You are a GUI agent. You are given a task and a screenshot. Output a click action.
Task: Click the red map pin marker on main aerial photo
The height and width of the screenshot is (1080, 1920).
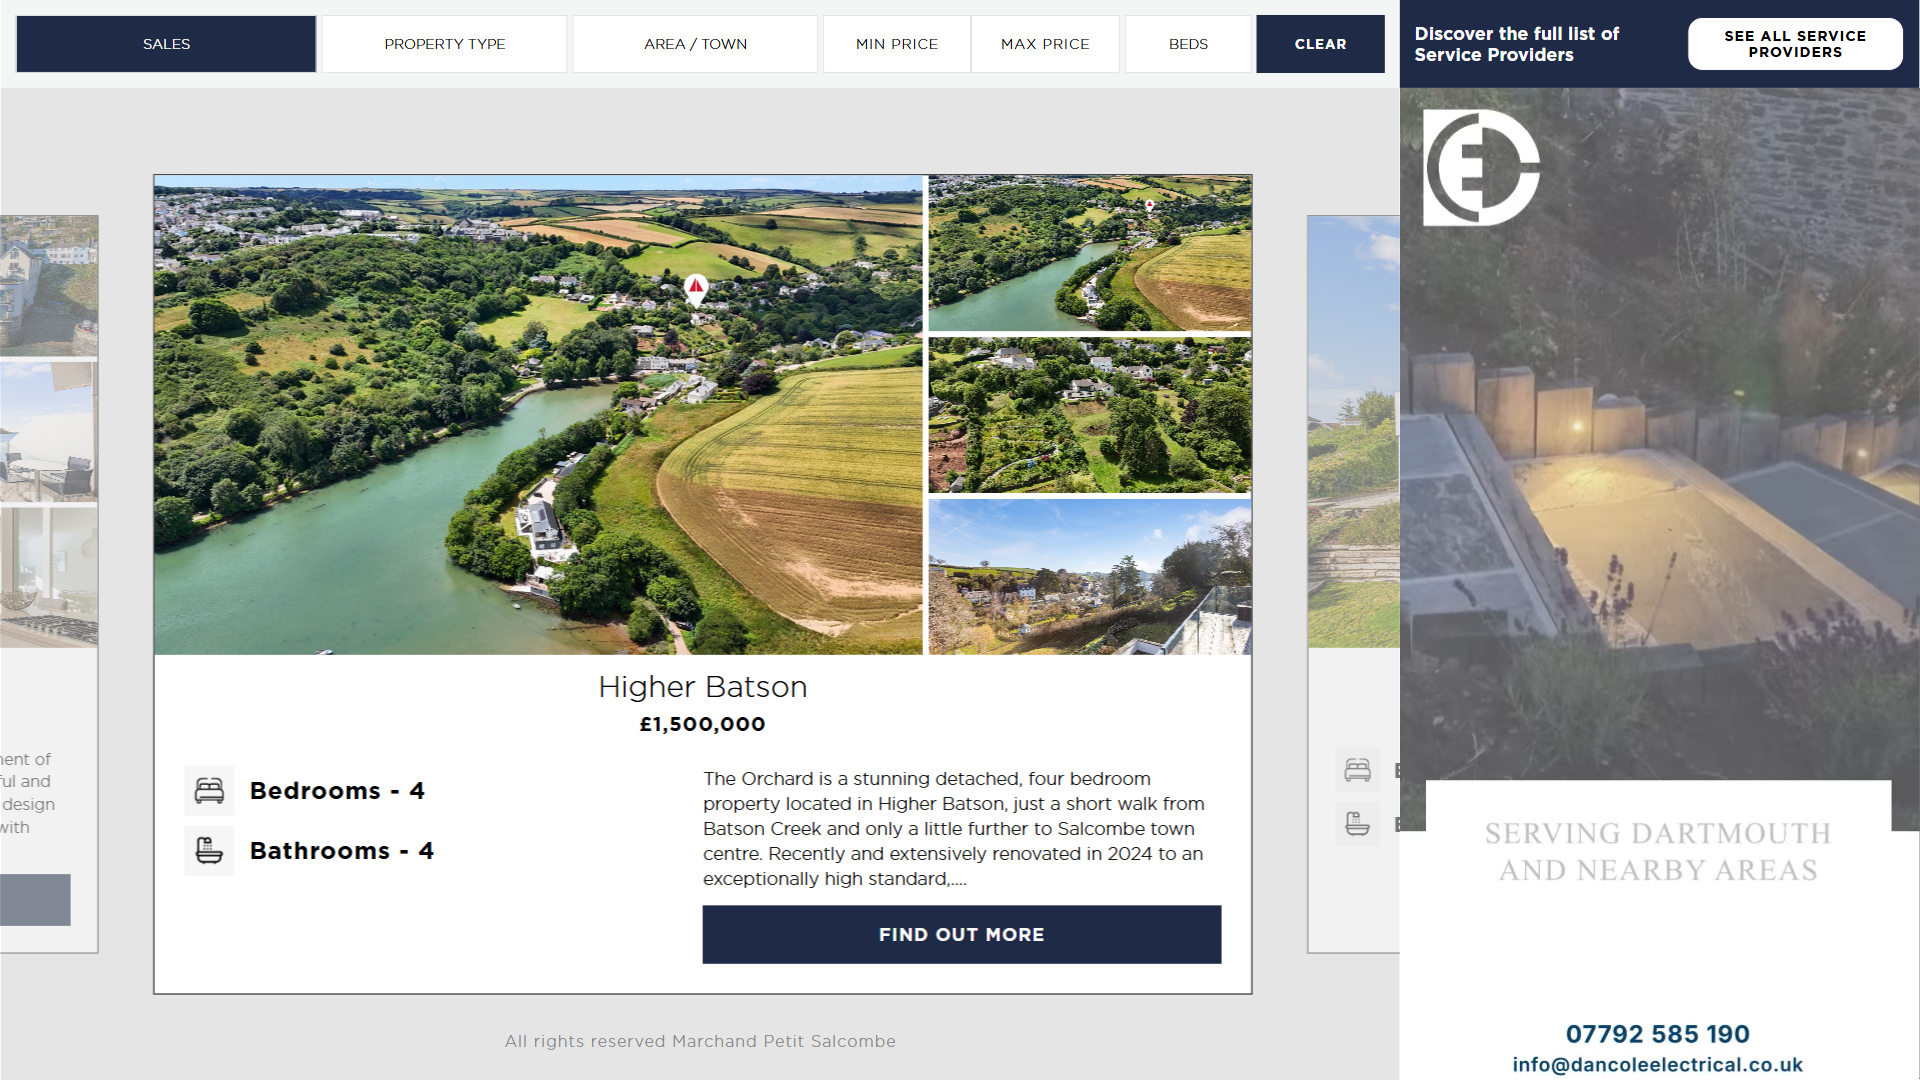coord(696,289)
